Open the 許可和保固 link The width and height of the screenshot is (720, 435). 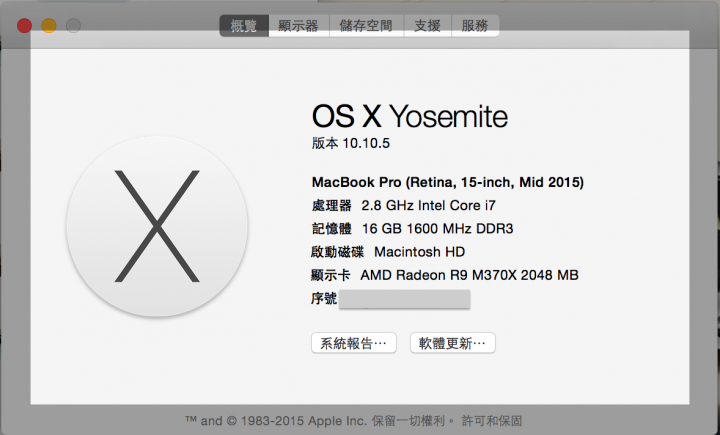click(492, 421)
